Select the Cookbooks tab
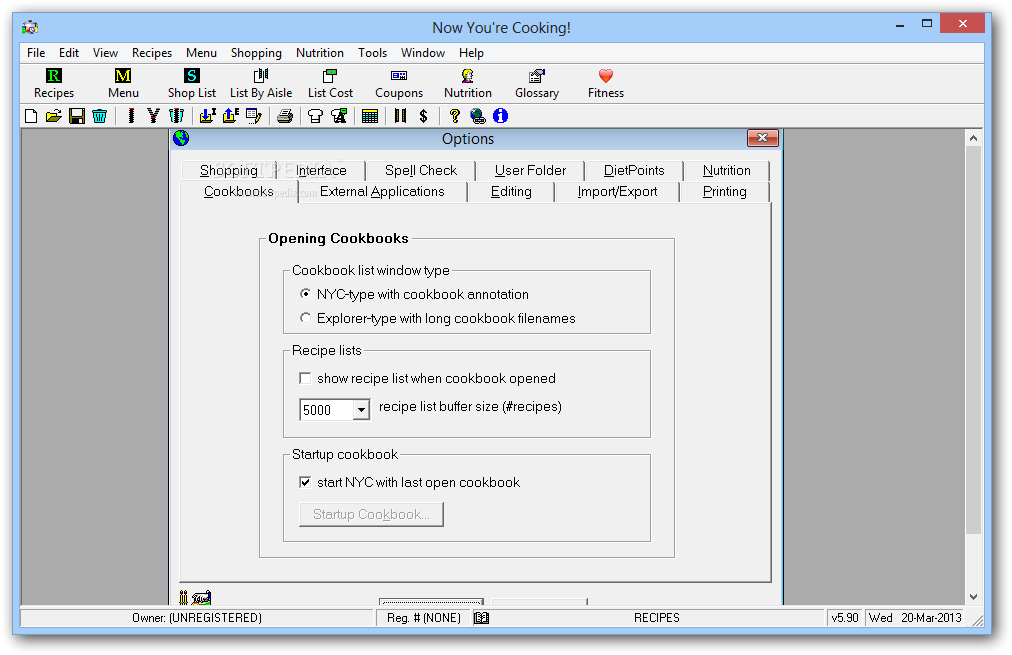Screen dimensions: 1012x655 pos(239,192)
